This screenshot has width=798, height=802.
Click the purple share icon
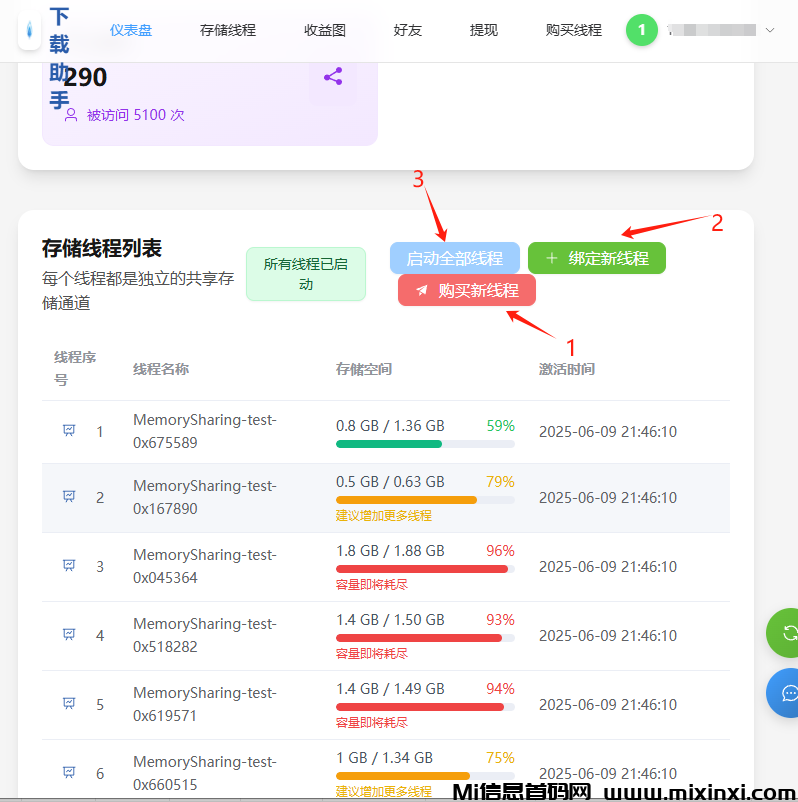[333, 76]
